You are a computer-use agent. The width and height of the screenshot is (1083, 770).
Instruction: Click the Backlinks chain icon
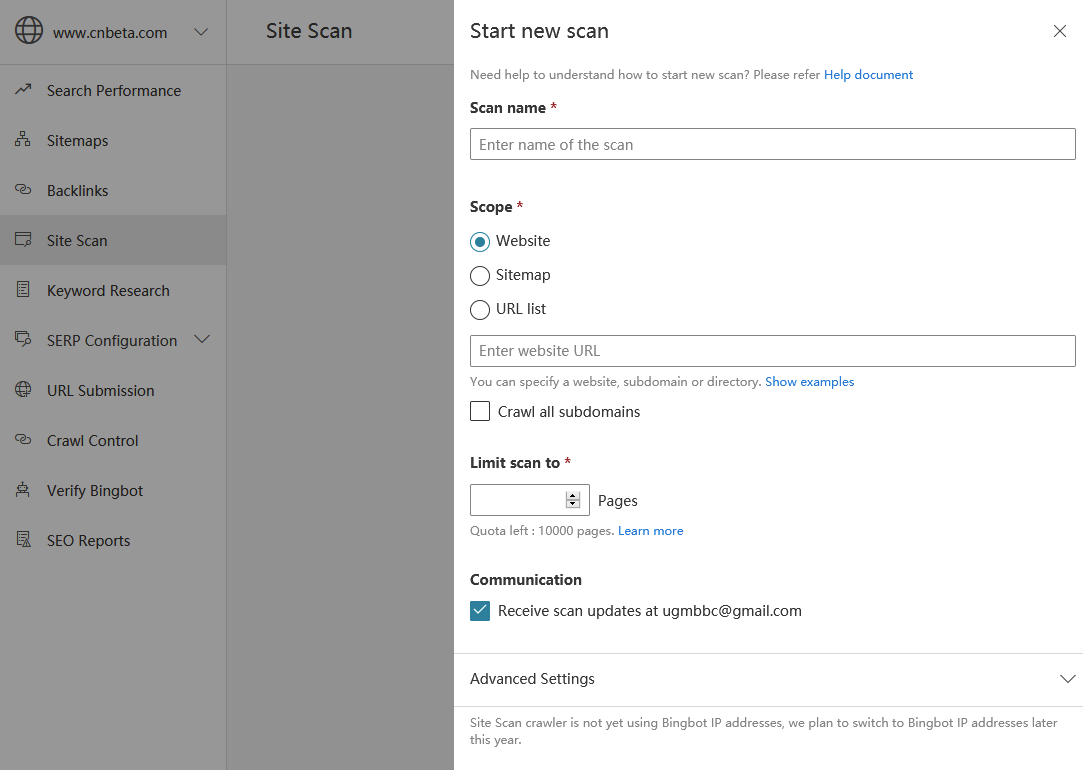(x=23, y=190)
